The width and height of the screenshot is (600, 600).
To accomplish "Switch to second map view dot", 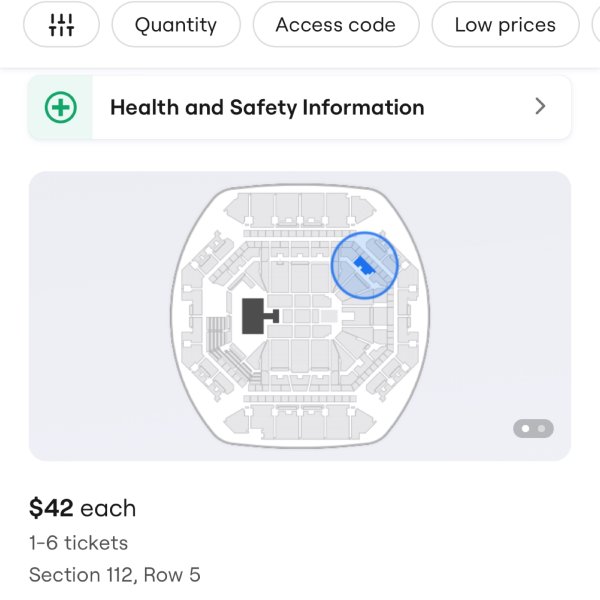I will click(541, 429).
